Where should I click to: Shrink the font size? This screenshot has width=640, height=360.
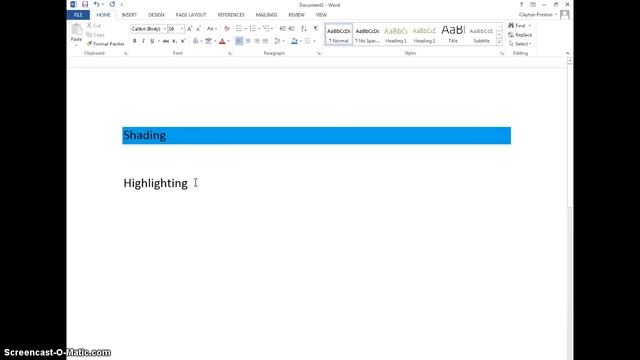coord(198,29)
